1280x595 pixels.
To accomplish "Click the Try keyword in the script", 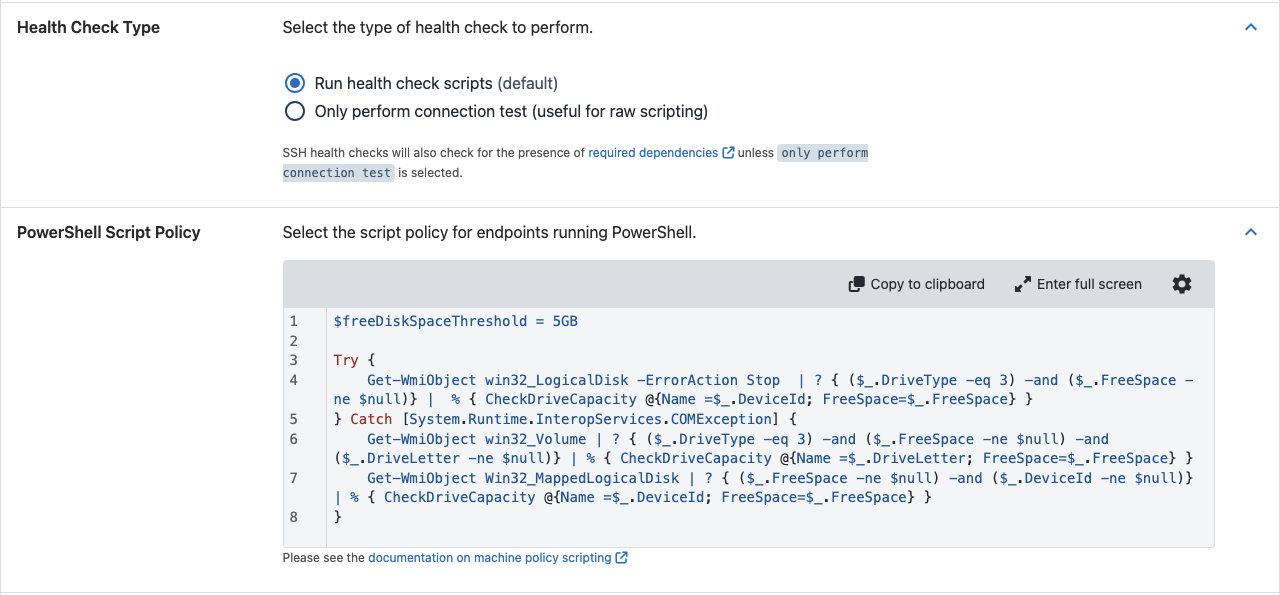I will pos(346,360).
